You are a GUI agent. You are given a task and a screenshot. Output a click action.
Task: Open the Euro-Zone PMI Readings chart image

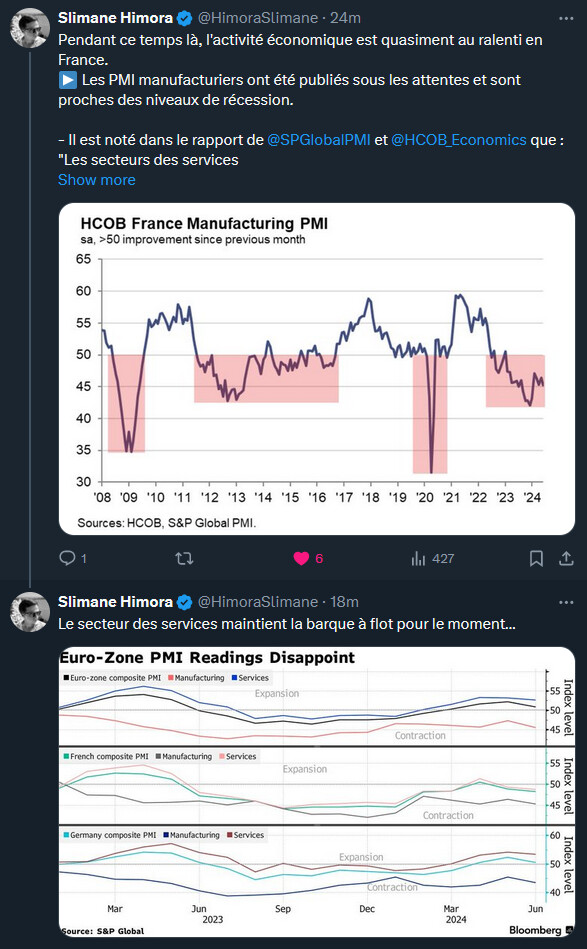[316, 792]
